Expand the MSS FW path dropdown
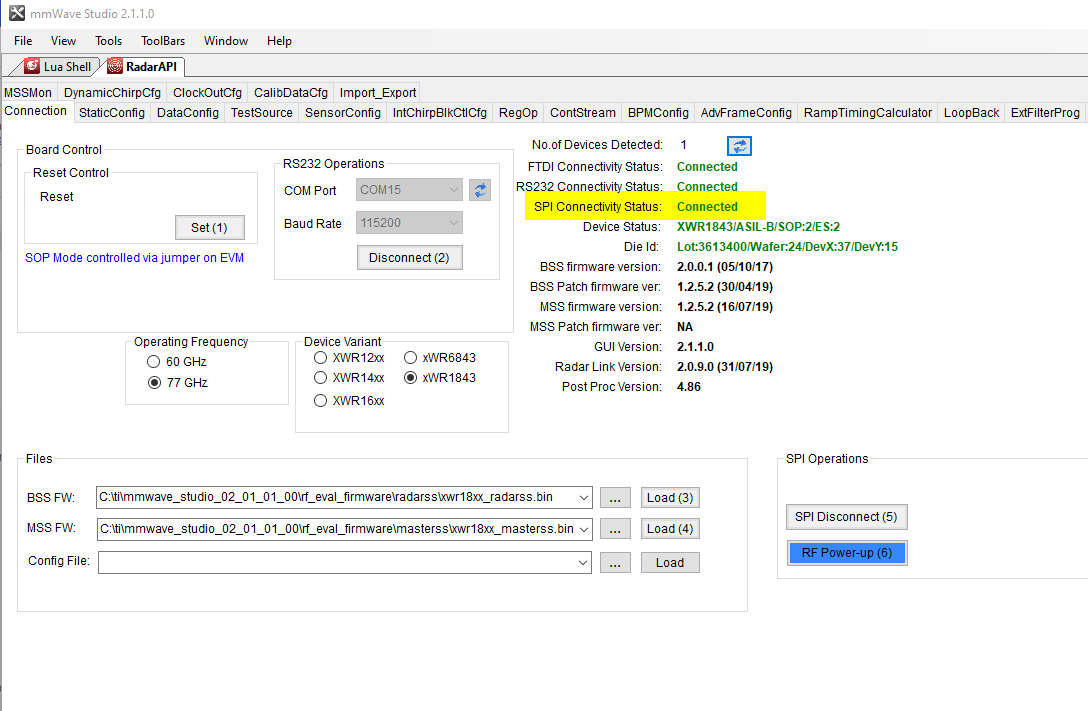The image size is (1088, 711). coord(584,529)
